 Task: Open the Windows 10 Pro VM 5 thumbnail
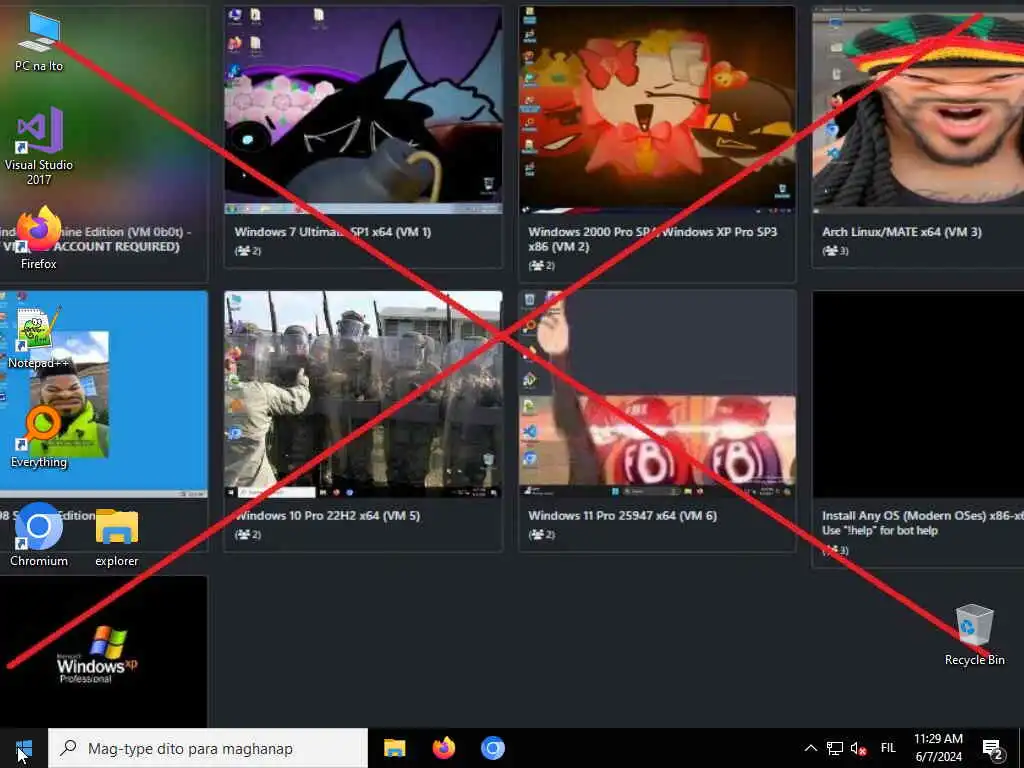pos(364,394)
